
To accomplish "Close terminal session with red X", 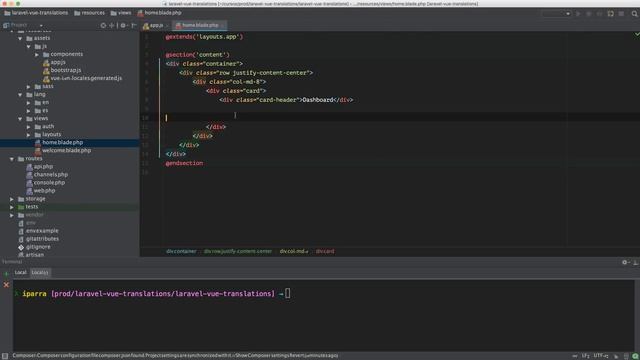I will point(6,285).
